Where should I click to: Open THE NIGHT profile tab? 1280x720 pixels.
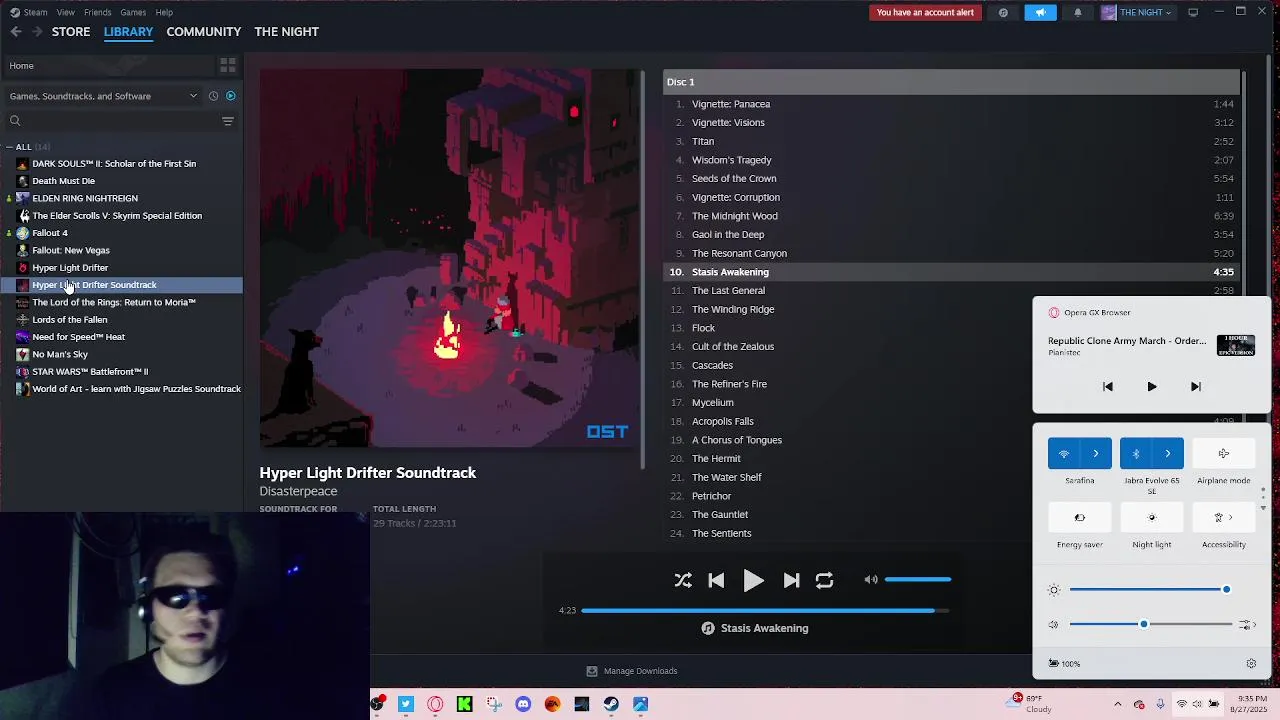click(286, 32)
